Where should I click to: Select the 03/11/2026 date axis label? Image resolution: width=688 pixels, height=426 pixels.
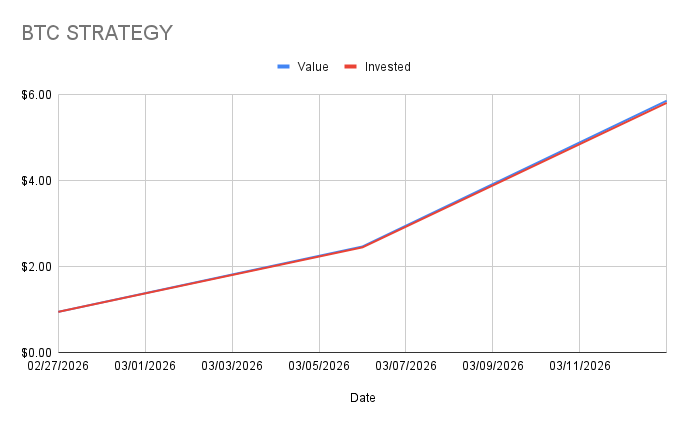tap(580, 366)
